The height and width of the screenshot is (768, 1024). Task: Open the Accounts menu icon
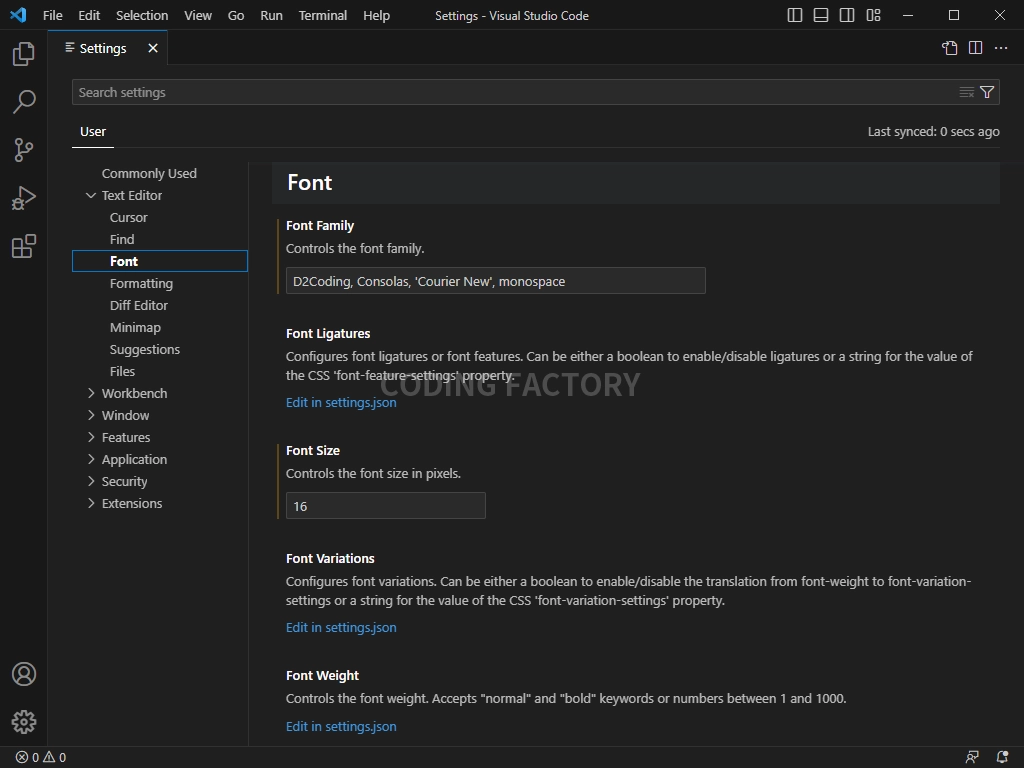point(24,674)
